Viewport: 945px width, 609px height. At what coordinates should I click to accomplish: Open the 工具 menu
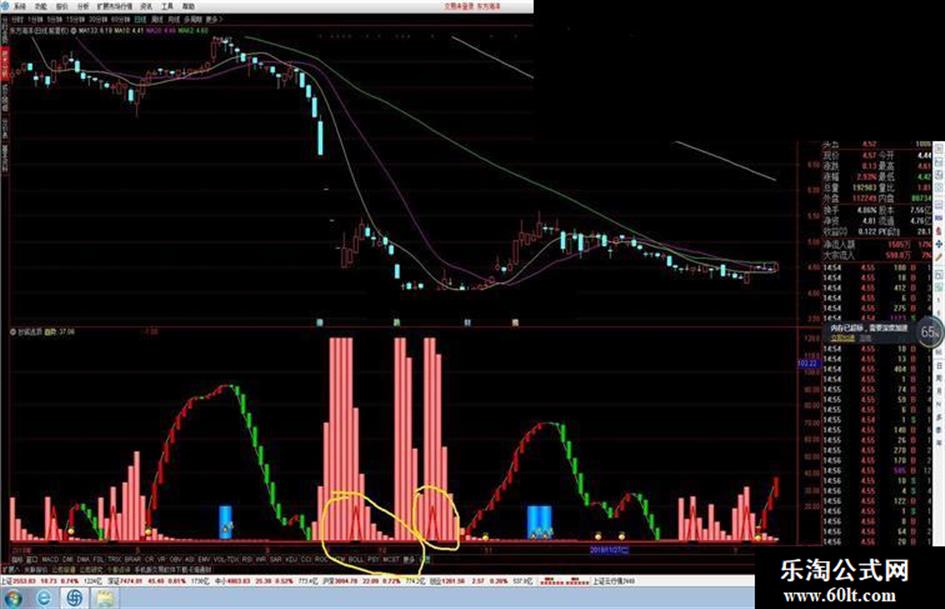(x=168, y=7)
